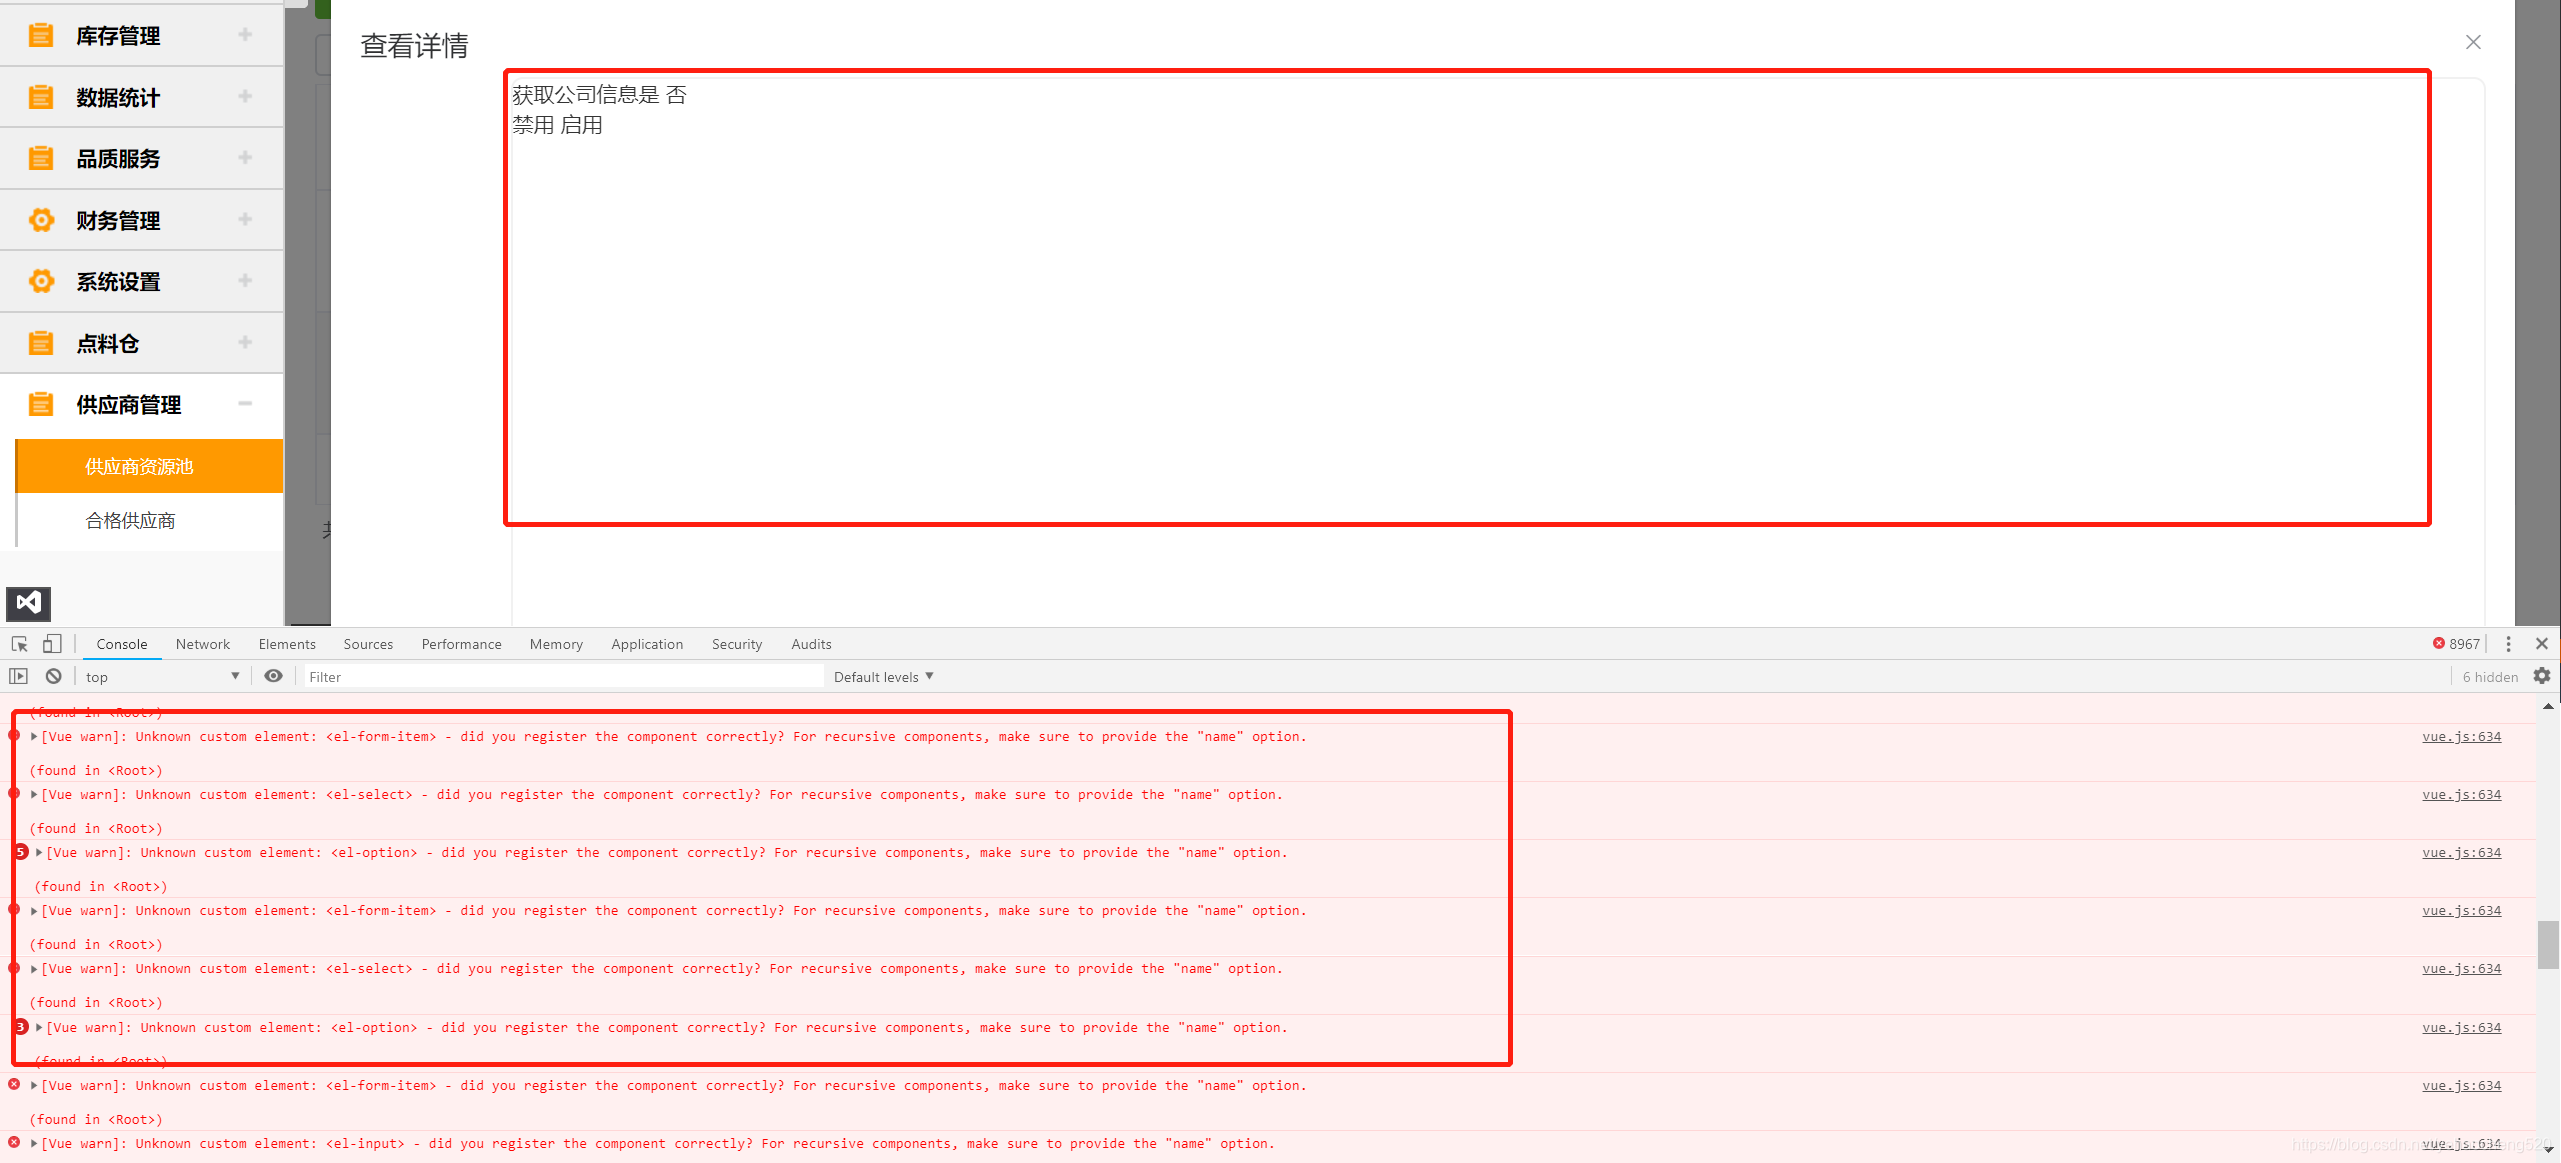Image resolution: width=2561 pixels, height=1163 pixels.
Task: Open the Default levels dropdown
Action: [884, 677]
